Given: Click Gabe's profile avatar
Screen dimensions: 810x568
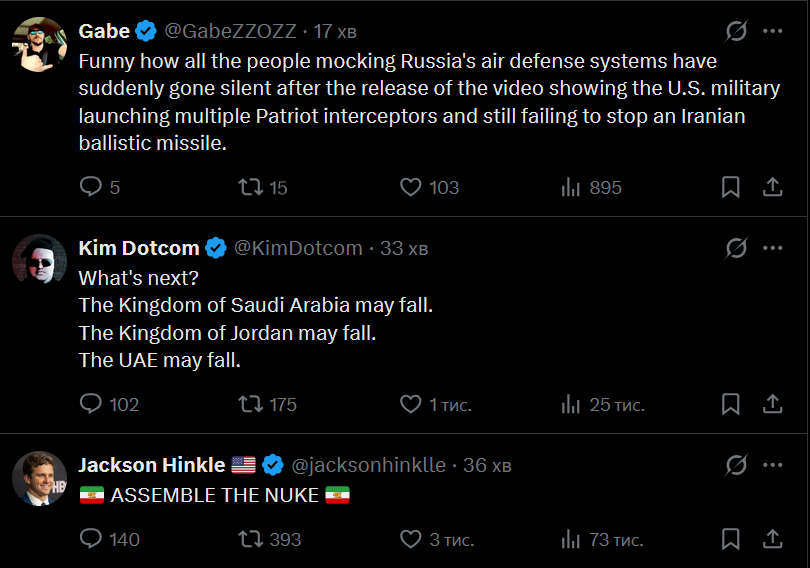Looking at the screenshot, I should [39, 45].
